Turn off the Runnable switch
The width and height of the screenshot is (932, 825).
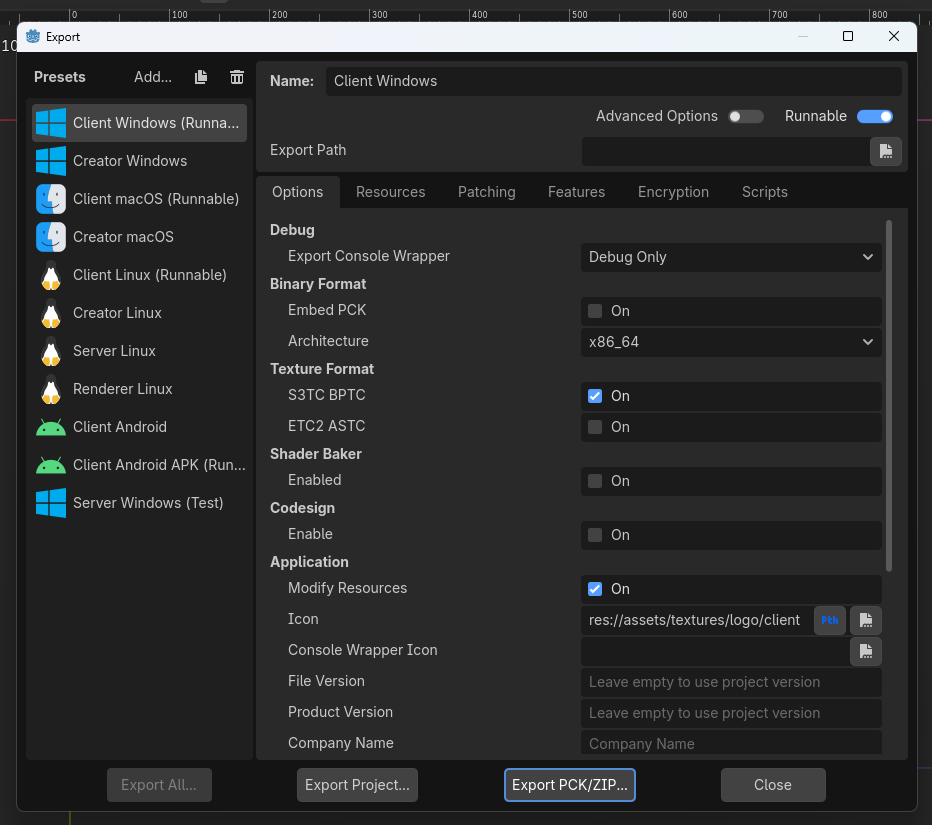[x=874, y=116]
